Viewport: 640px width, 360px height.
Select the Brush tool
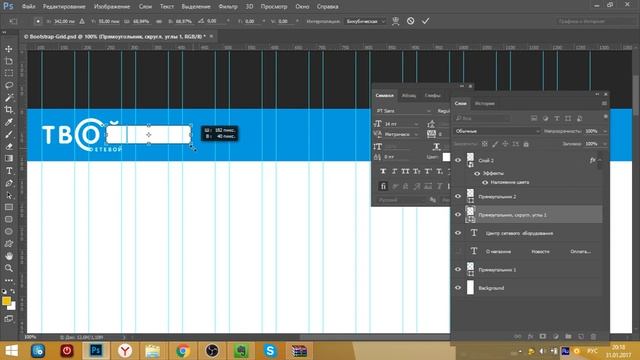9,134
